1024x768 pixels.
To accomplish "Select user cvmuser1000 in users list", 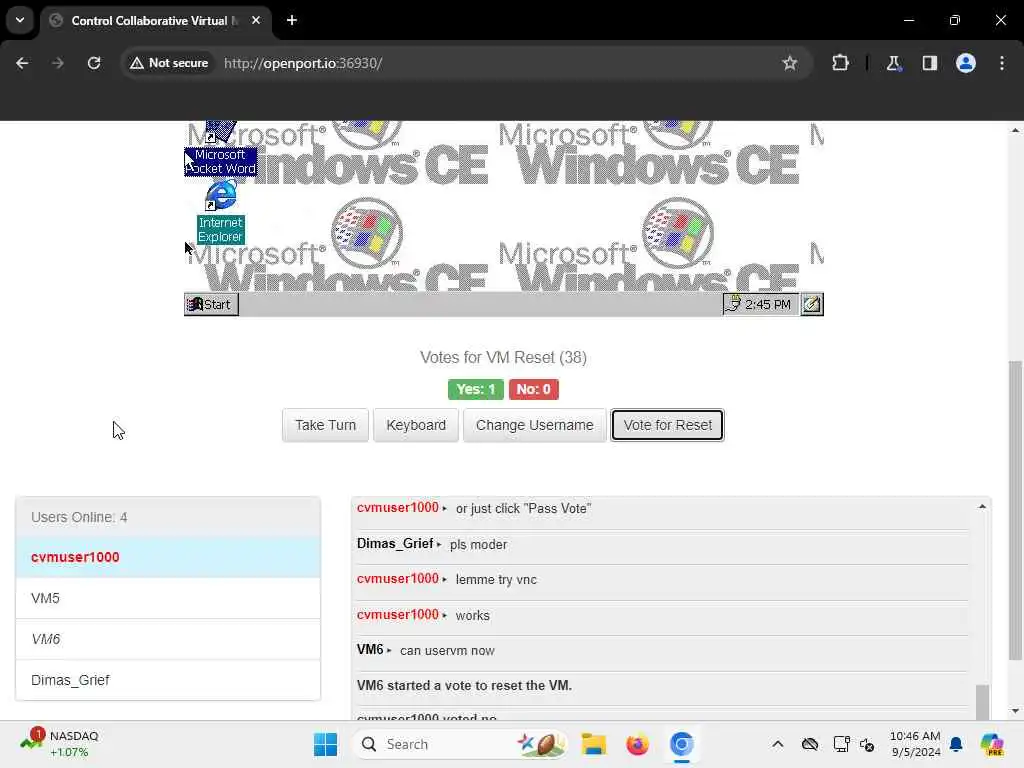I will [x=168, y=557].
